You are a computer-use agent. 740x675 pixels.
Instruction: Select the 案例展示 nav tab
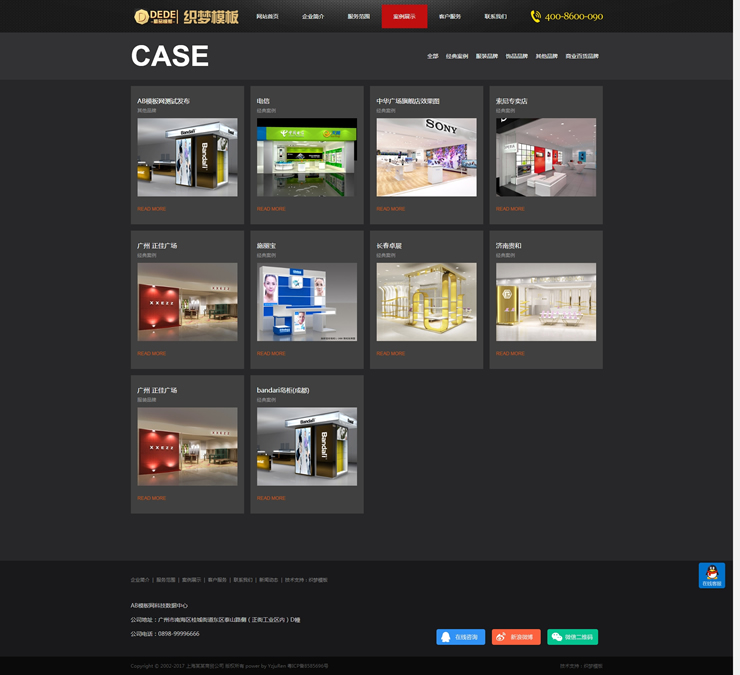pyautogui.click(x=404, y=16)
